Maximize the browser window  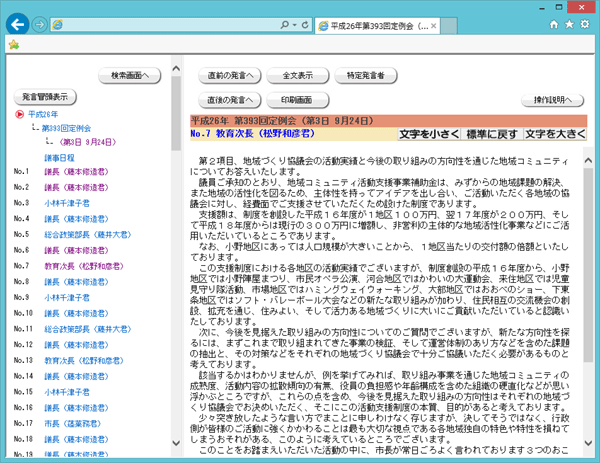click(x=559, y=7)
